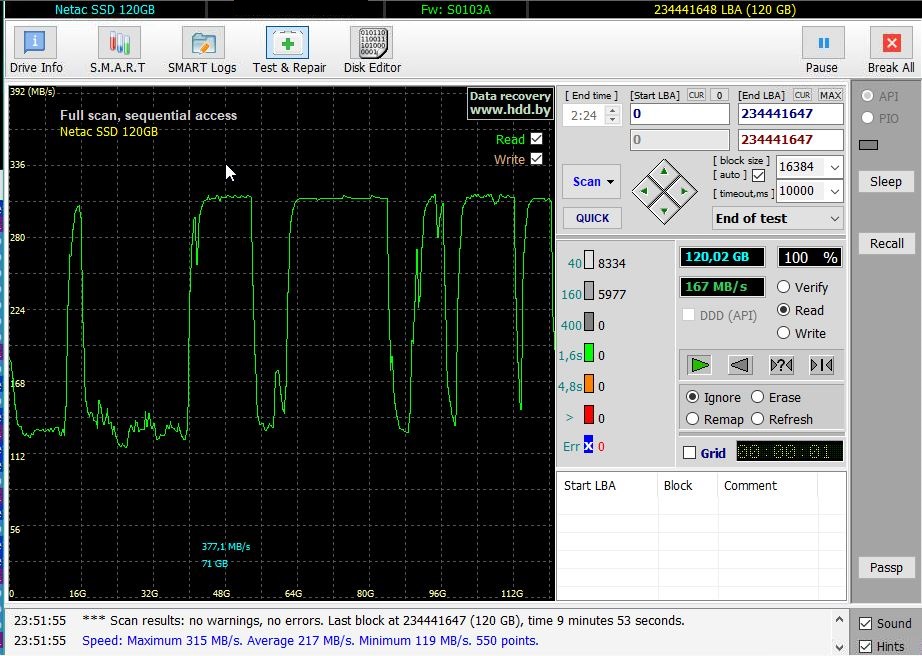The height and width of the screenshot is (656, 922).
Task: Open the Scan dropdown menu
Action: coord(592,182)
